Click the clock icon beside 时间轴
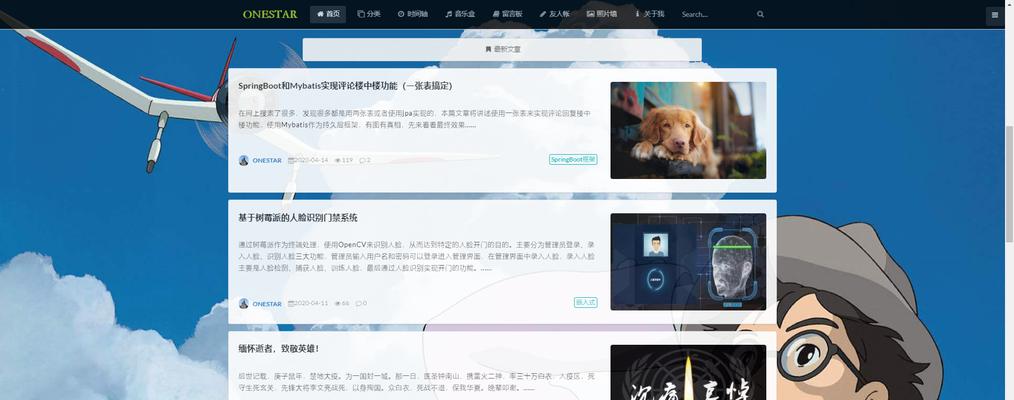Screen dimensions: 1014x400 point(401,14)
